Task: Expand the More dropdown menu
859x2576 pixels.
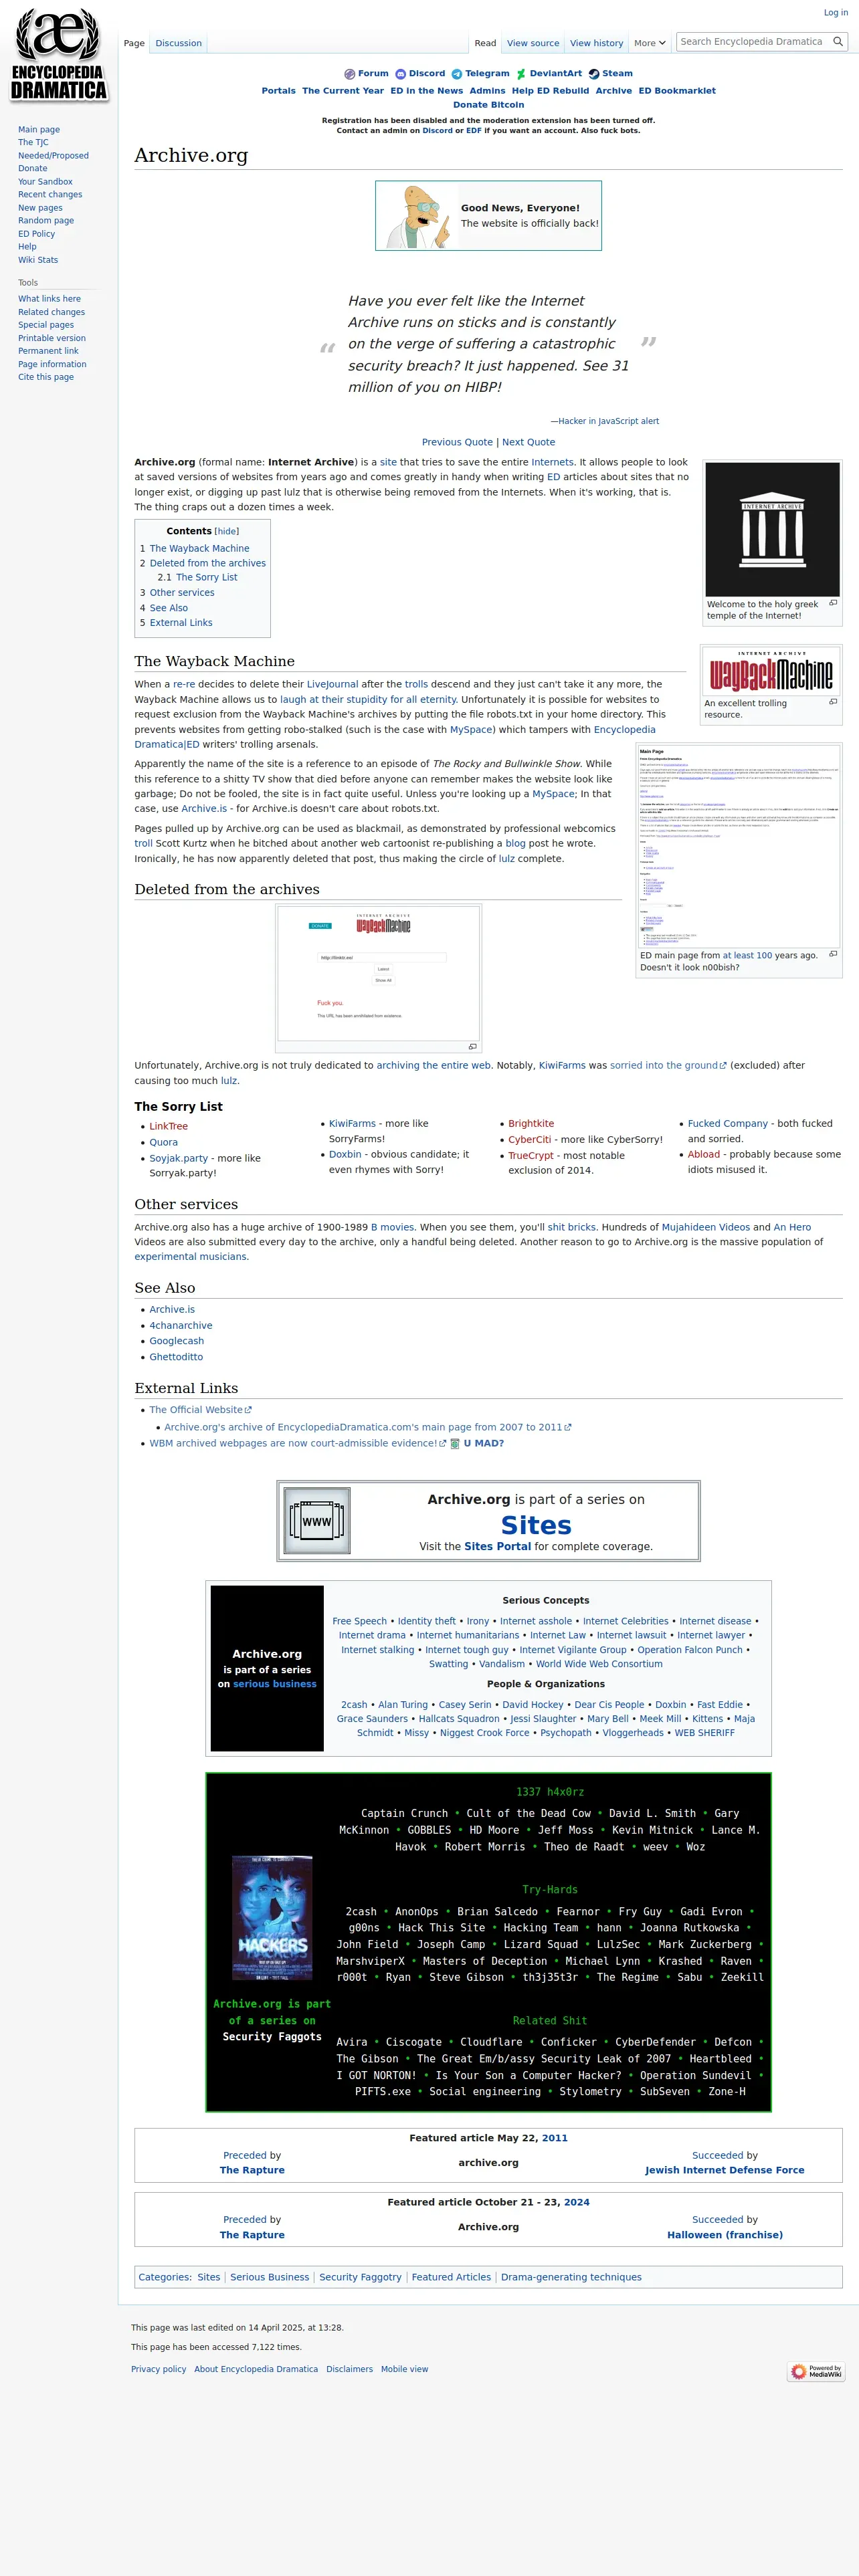Action: pos(649,43)
